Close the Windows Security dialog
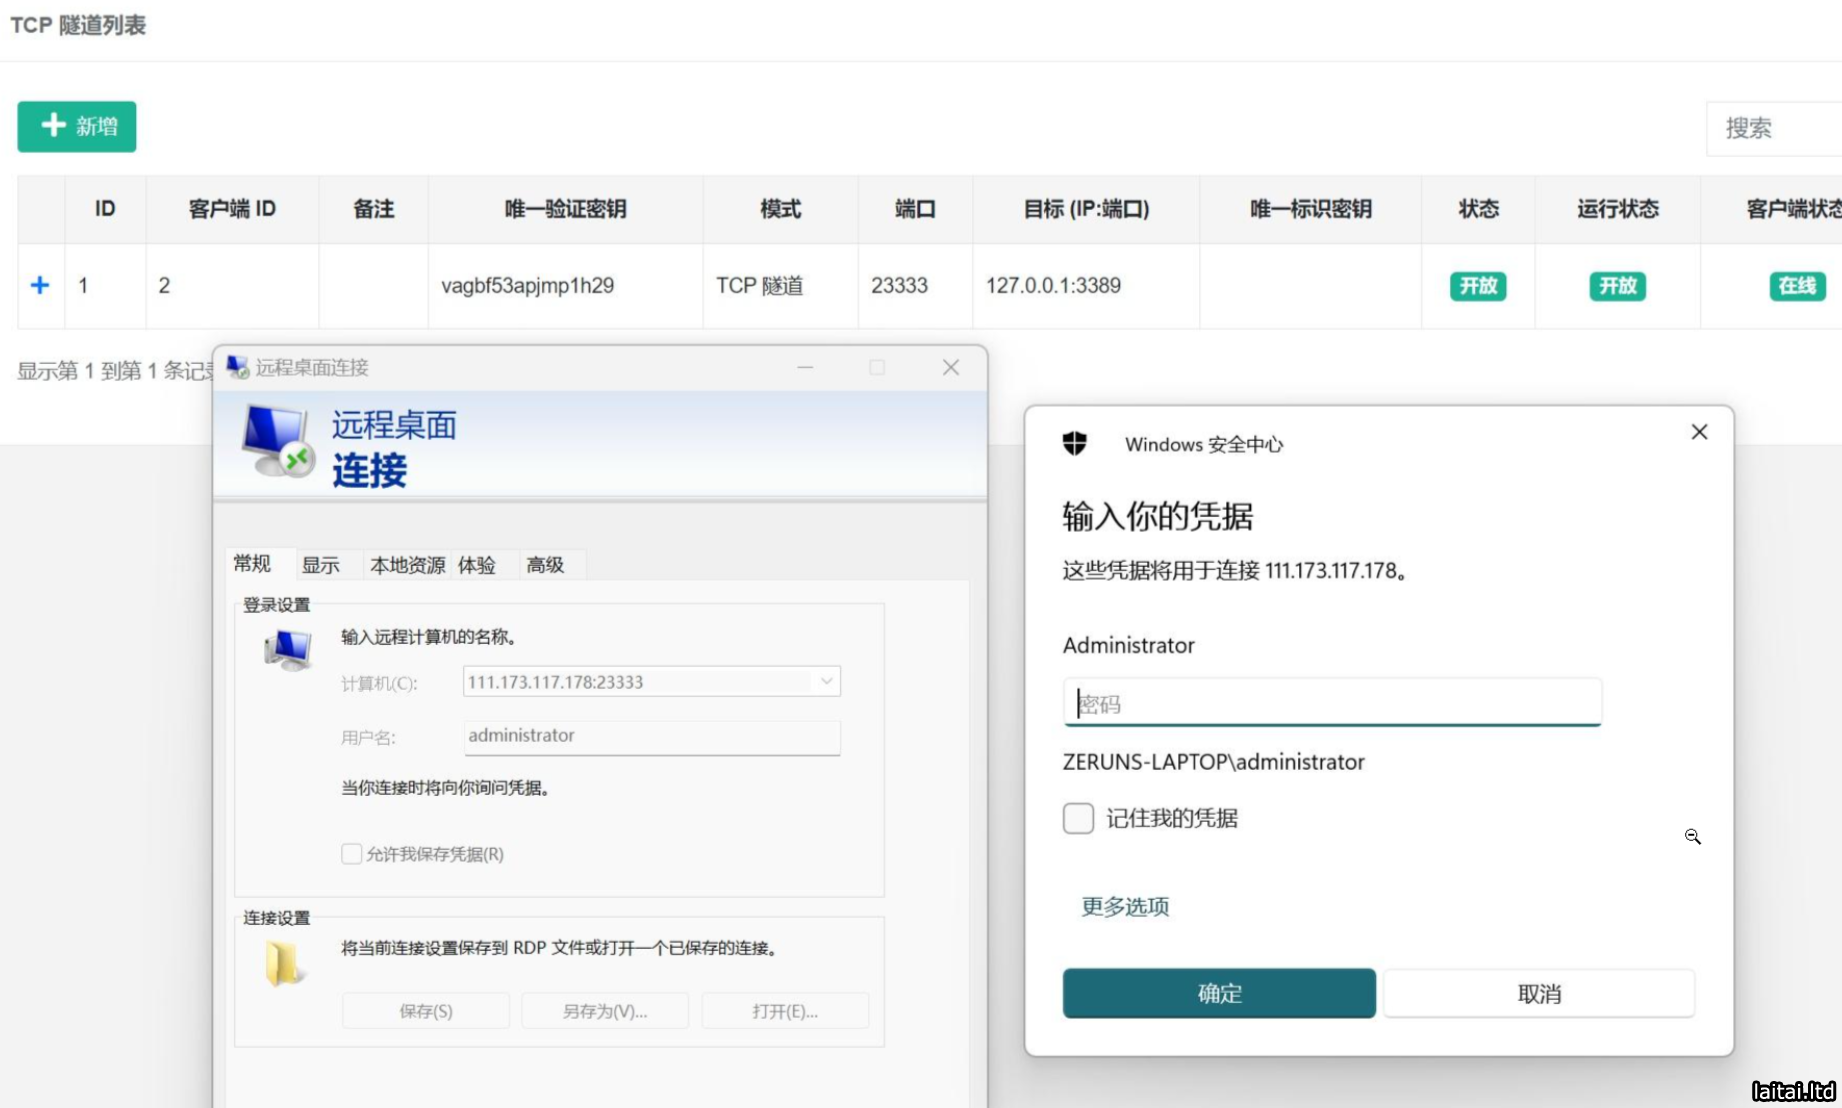The height and width of the screenshot is (1108, 1842). tap(1699, 432)
